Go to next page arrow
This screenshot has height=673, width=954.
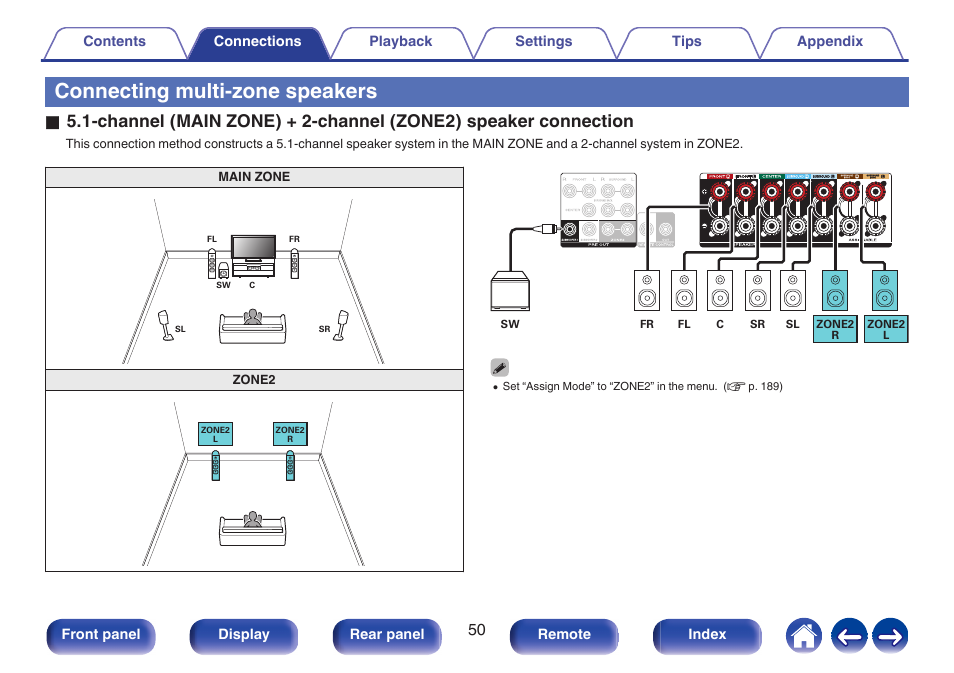pos(890,636)
